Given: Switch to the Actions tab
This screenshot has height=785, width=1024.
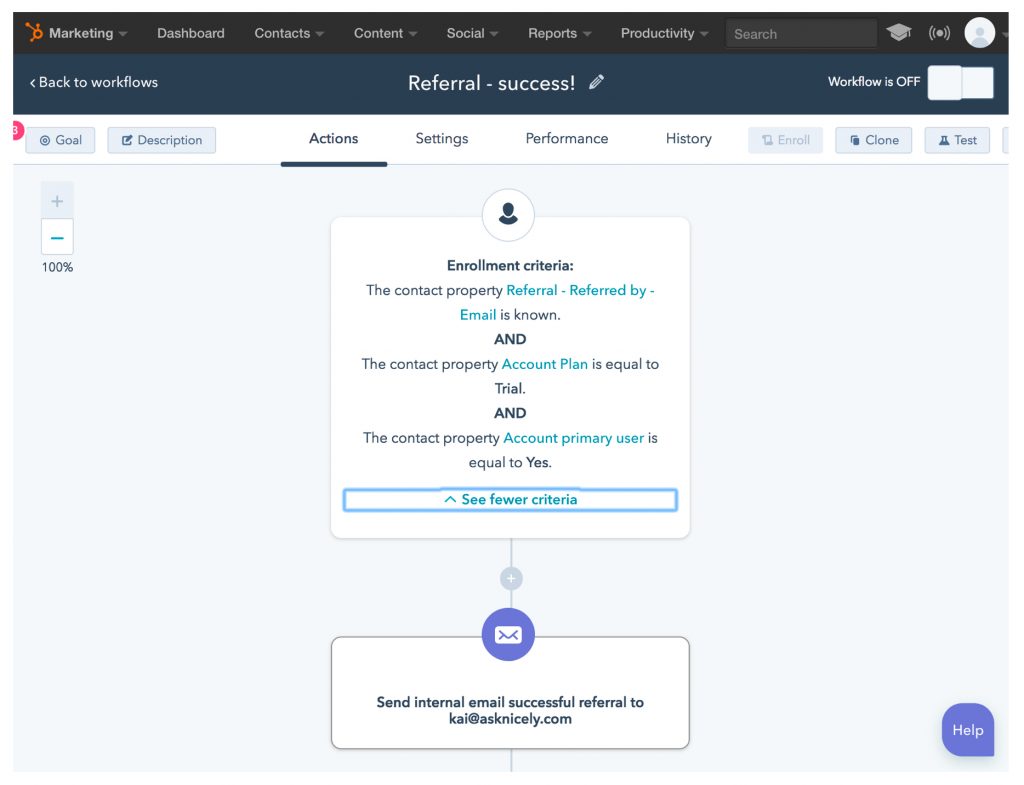Looking at the screenshot, I should click(334, 138).
